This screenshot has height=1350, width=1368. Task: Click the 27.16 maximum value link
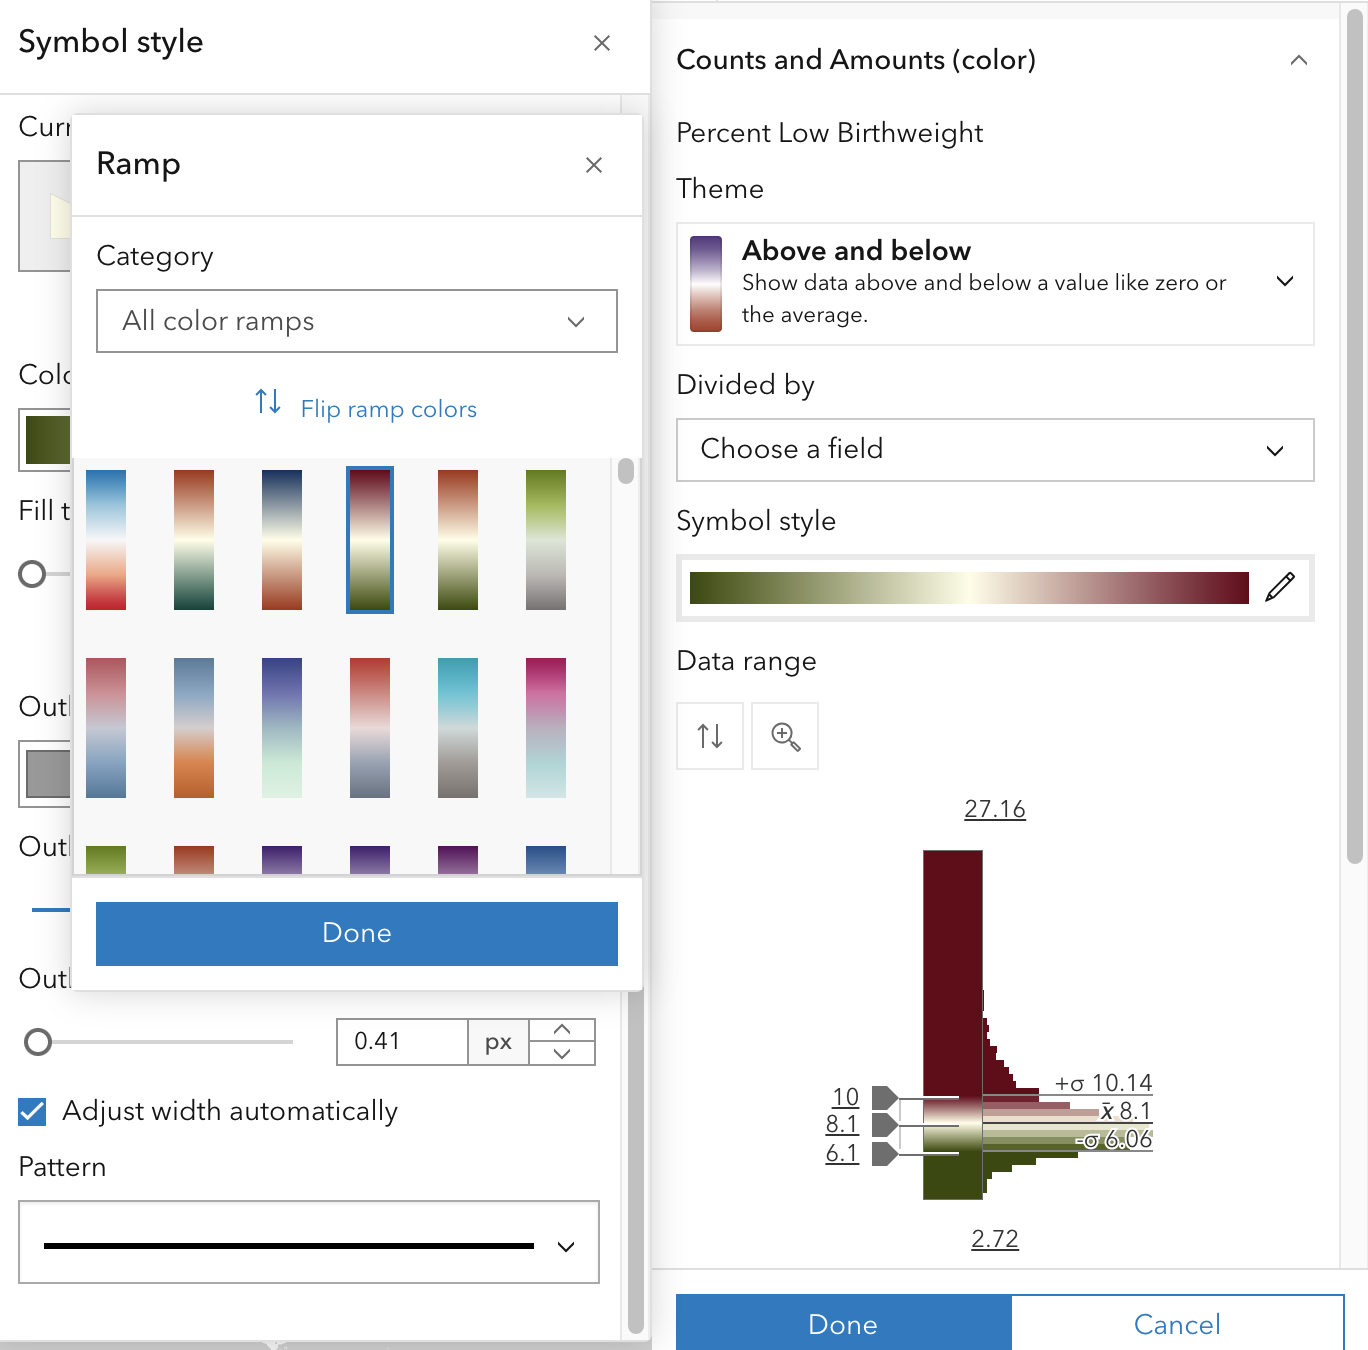click(x=995, y=808)
